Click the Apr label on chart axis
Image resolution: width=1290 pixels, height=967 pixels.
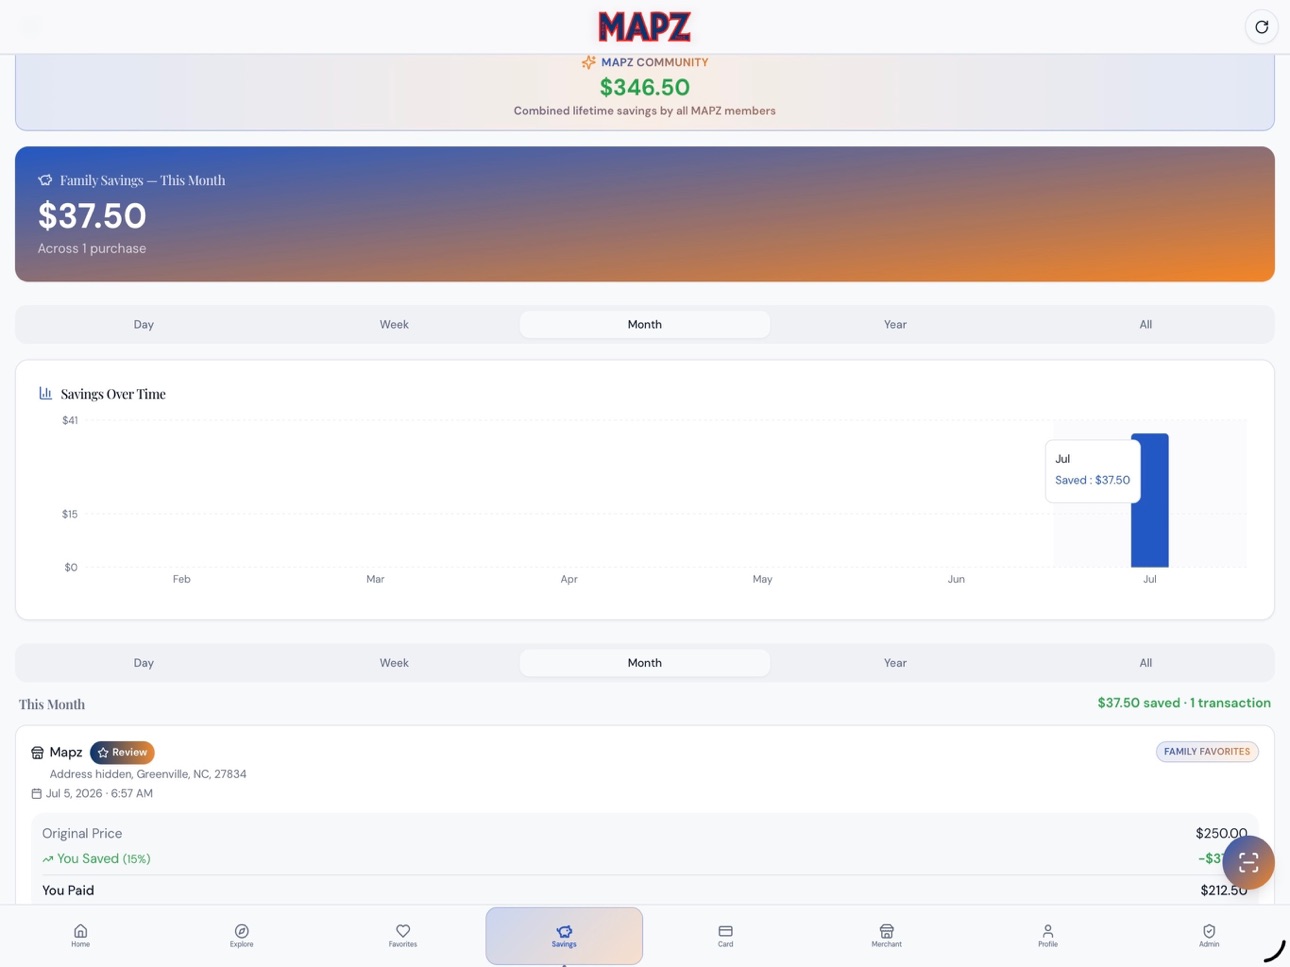tap(569, 579)
